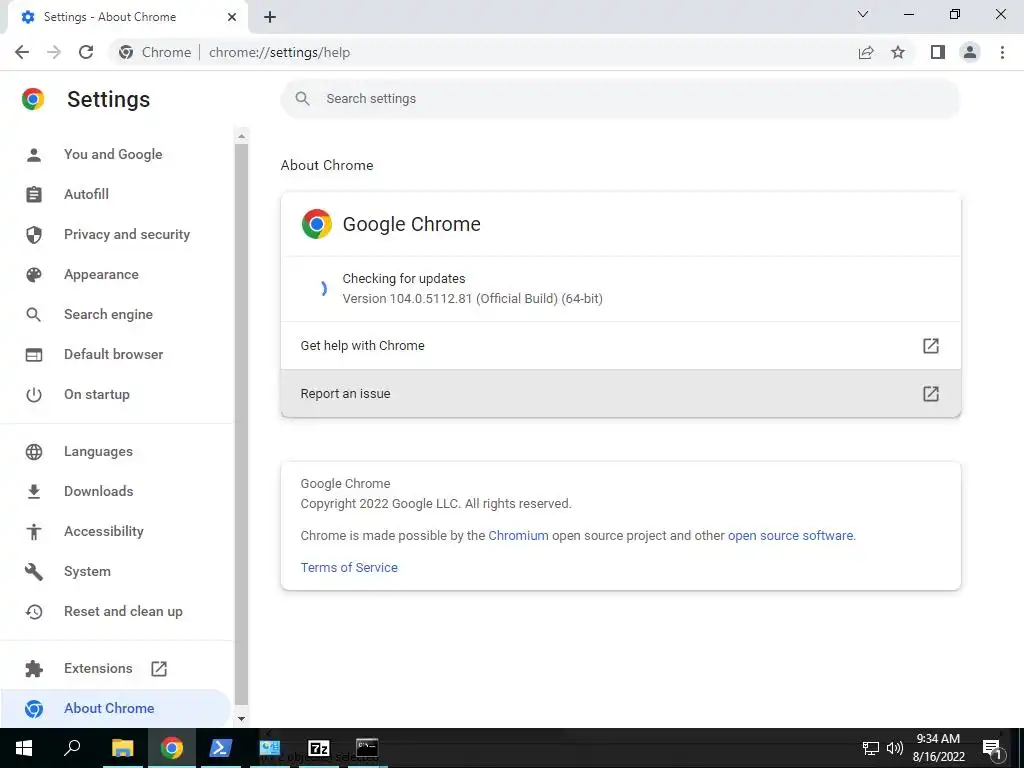
Task: Open the Windows Start menu
Action: pyautogui.click(x=24, y=748)
